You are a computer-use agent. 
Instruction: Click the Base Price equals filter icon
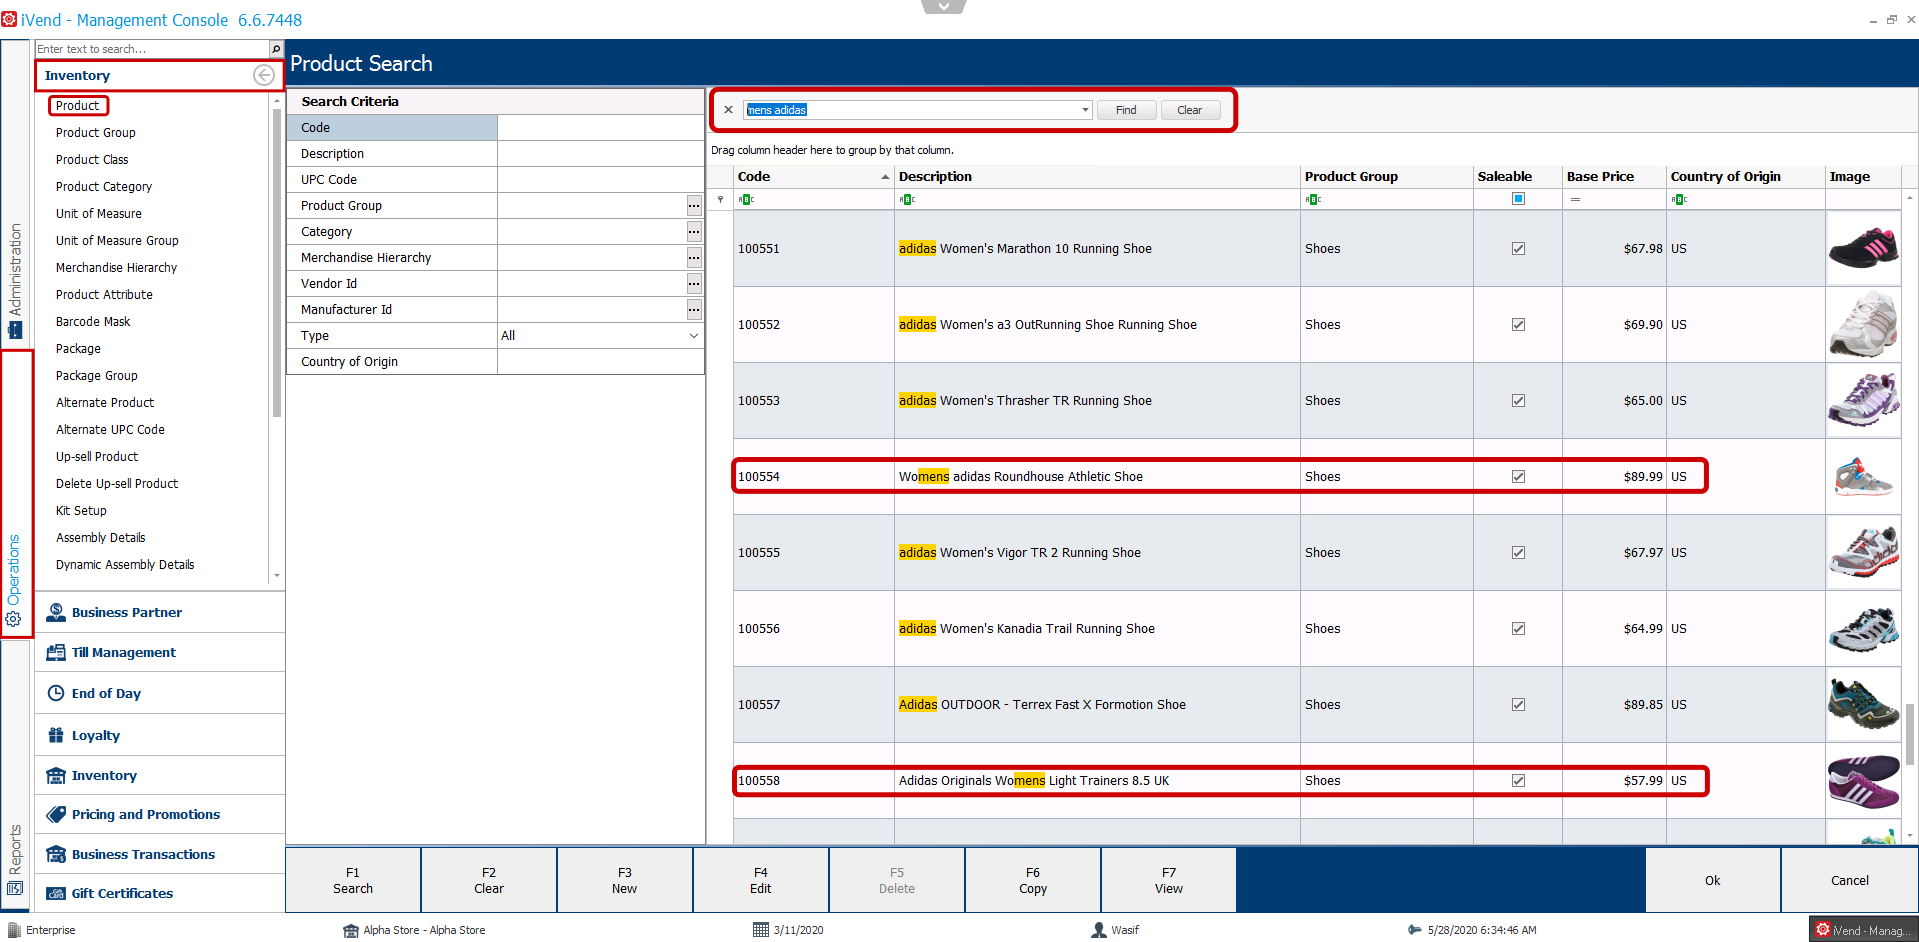tap(1575, 199)
